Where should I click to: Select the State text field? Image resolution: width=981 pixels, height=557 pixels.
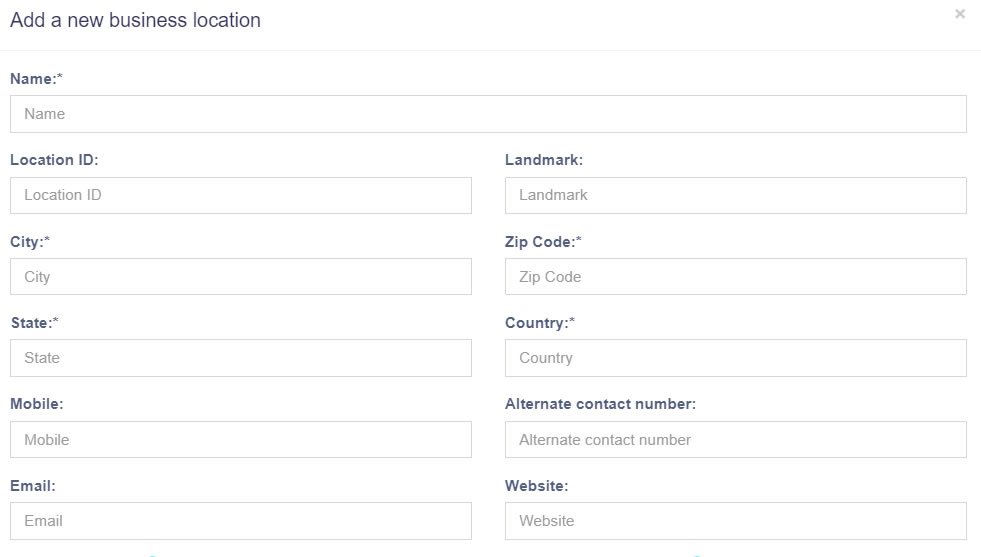(240, 358)
